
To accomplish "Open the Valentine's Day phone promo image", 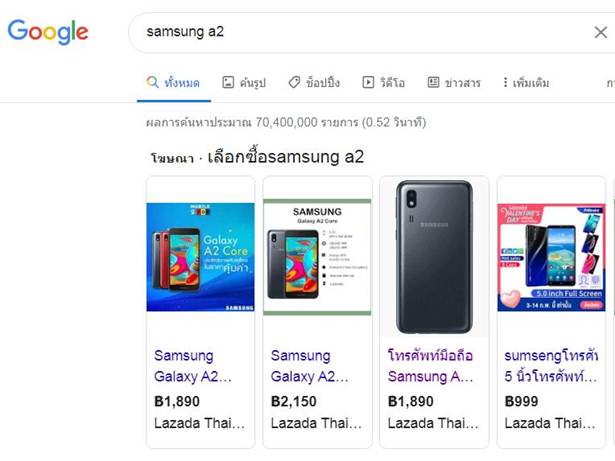I will (x=551, y=257).
